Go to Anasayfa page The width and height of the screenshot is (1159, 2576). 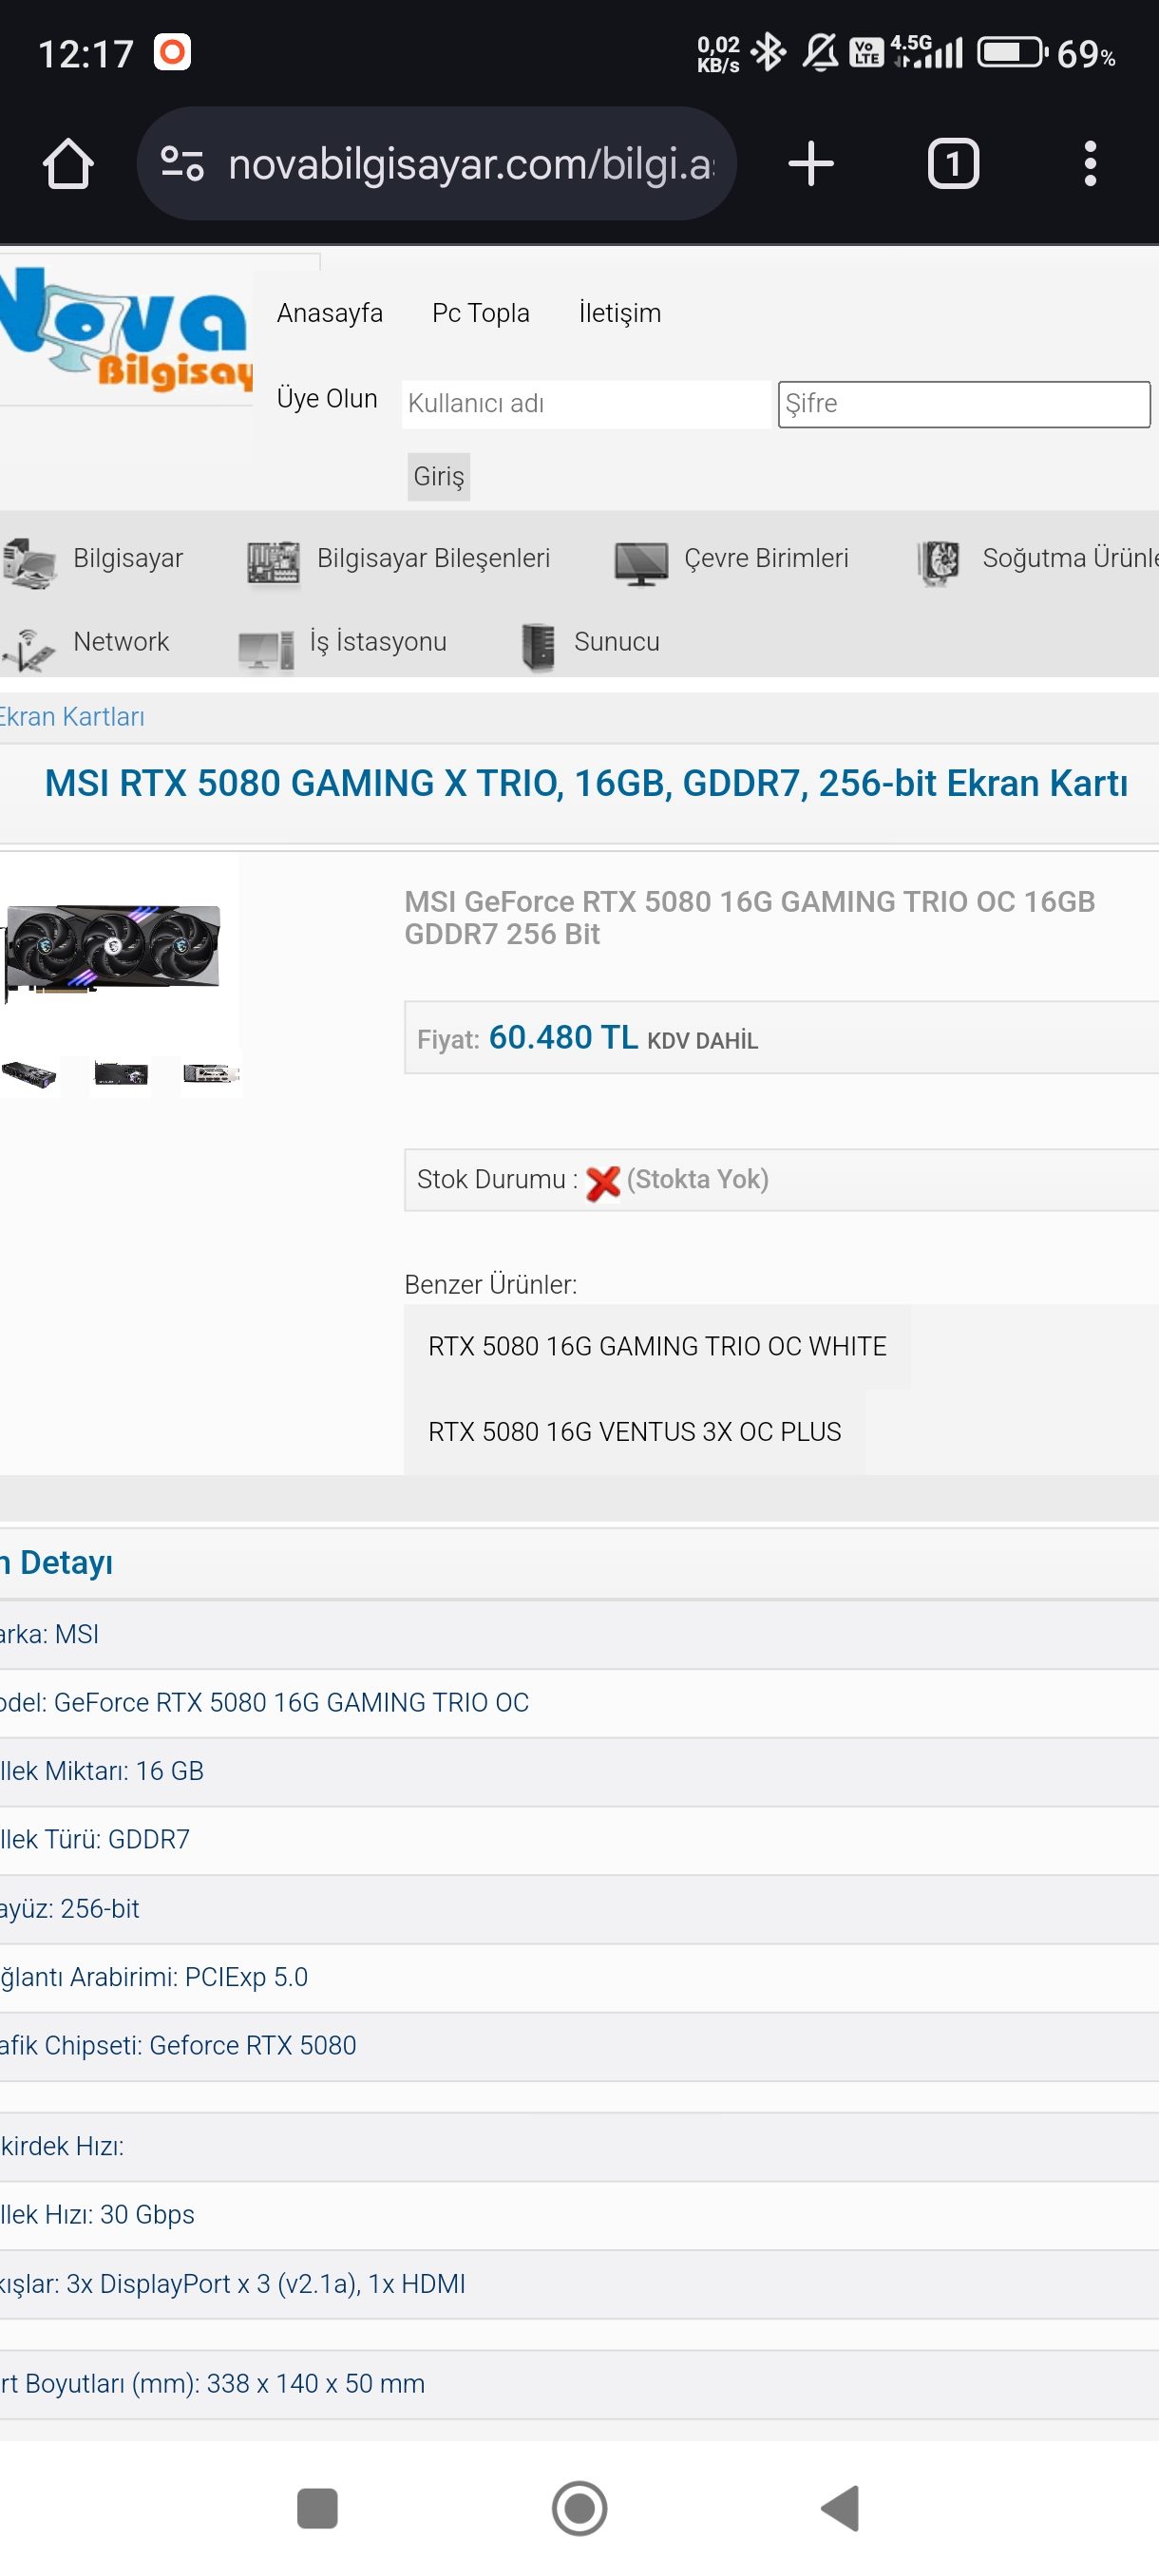point(330,313)
